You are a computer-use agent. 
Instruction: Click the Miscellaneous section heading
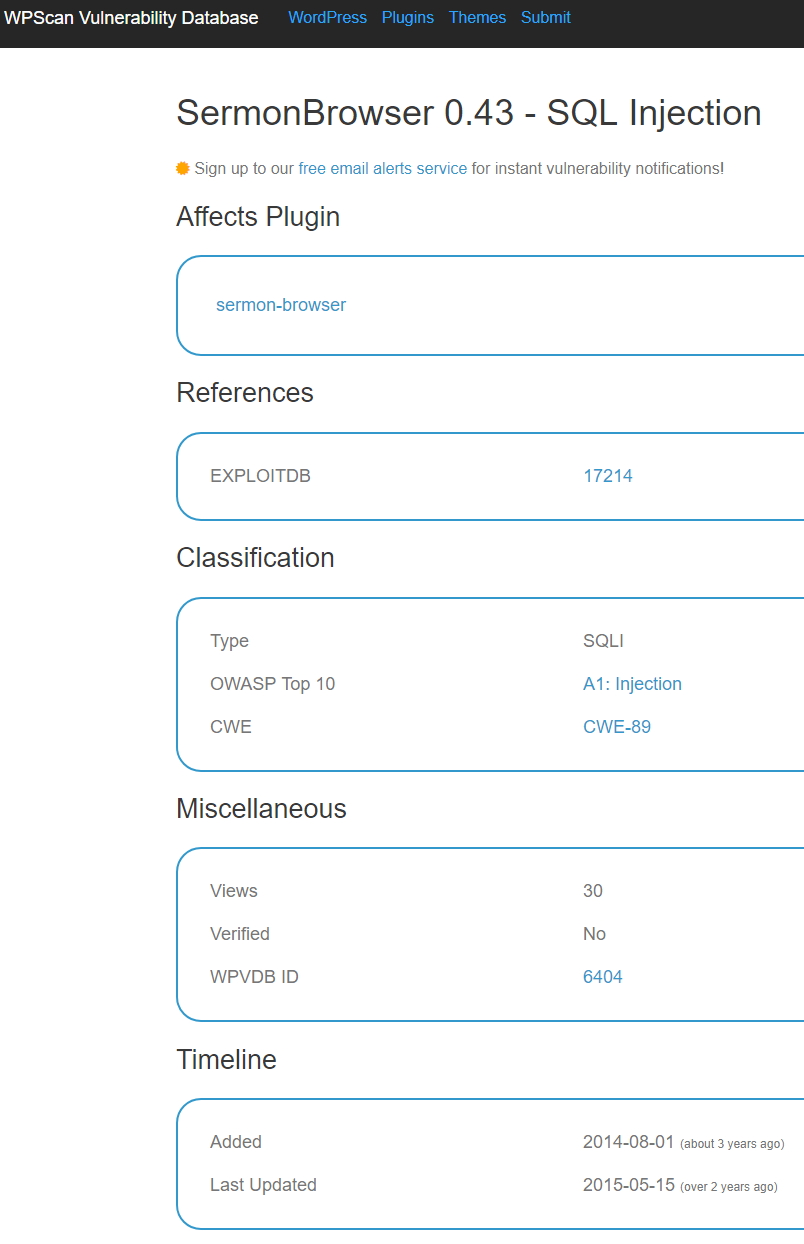(x=261, y=809)
